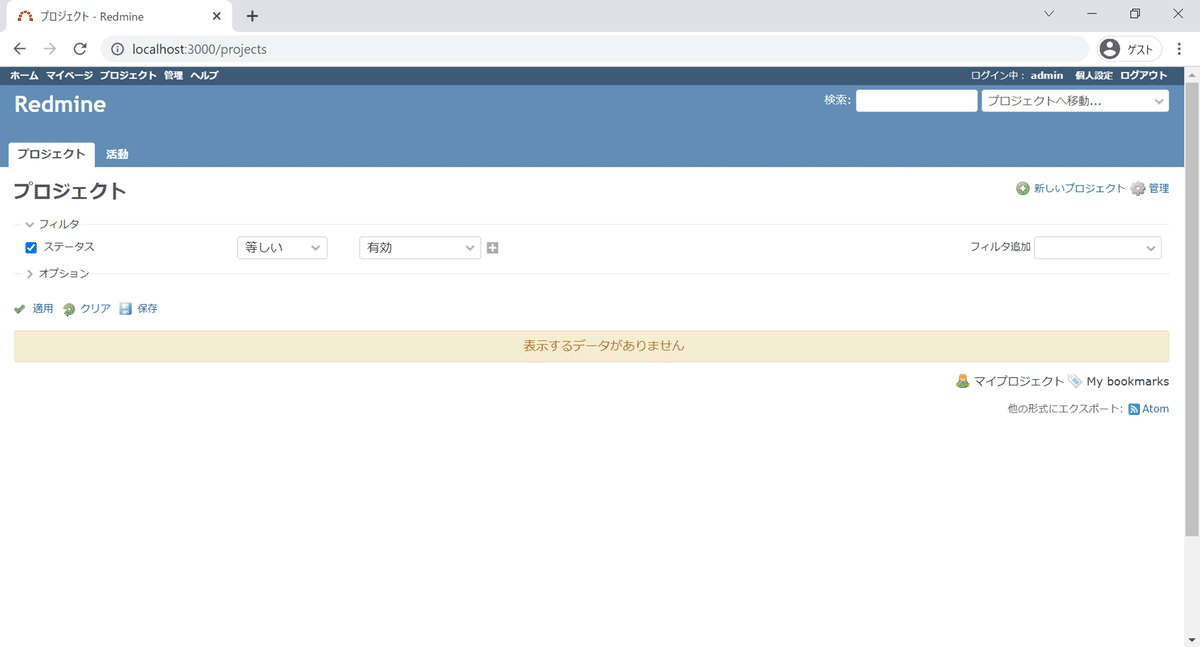1200x647 pixels.
Task: Click the tag icon beside My bookmarks
Action: (1075, 381)
